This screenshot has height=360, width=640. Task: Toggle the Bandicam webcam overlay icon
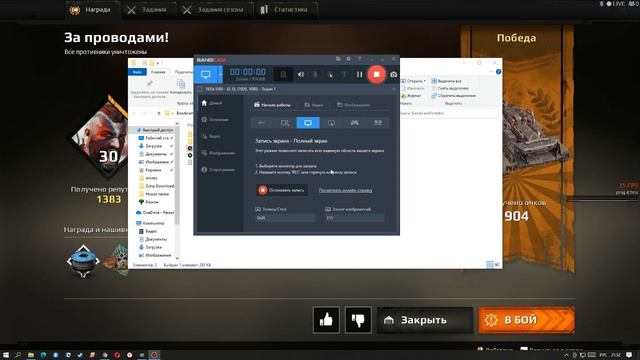tap(283, 74)
